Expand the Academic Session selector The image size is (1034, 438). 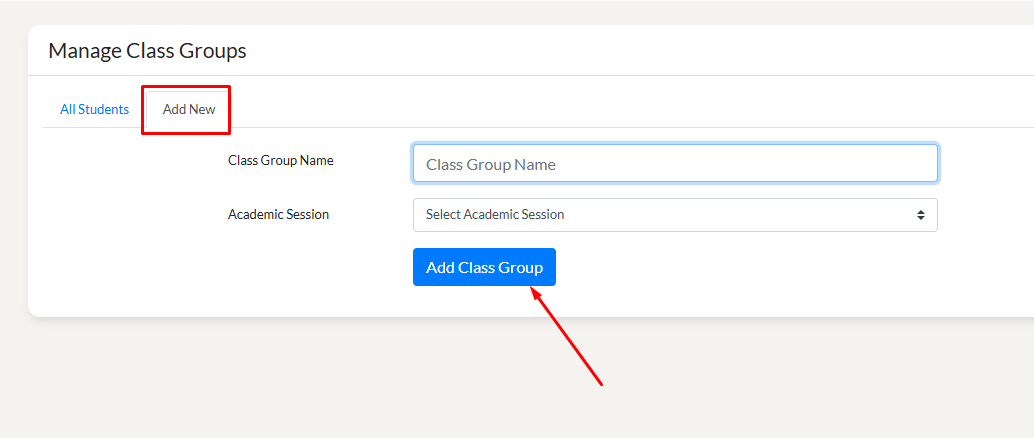675,215
